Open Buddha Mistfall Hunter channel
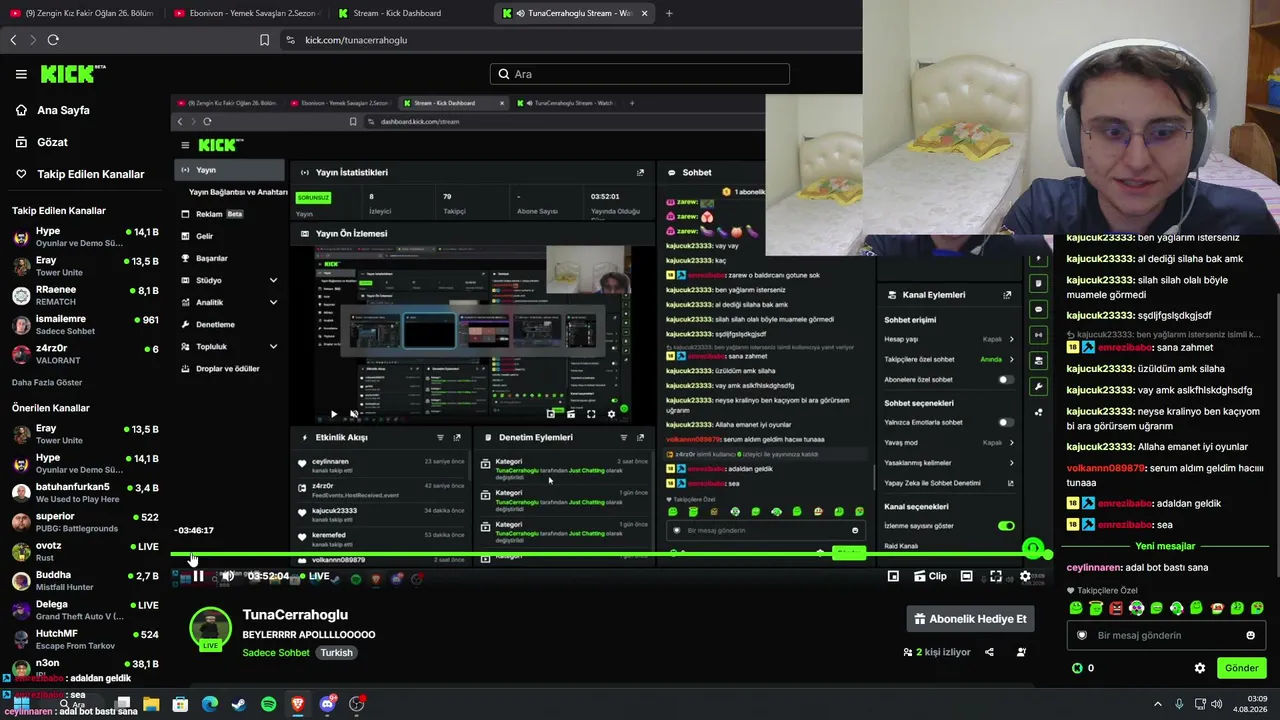Screen dimensions: 1280x720 point(85,580)
